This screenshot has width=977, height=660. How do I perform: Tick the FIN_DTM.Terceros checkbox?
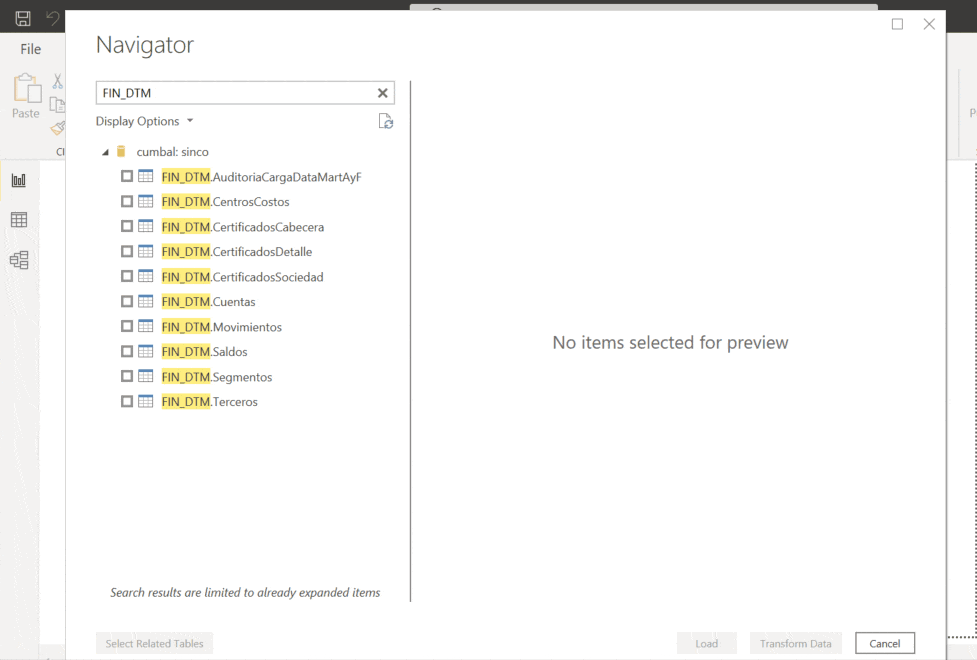pyautogui.click(x=127, y=401)
